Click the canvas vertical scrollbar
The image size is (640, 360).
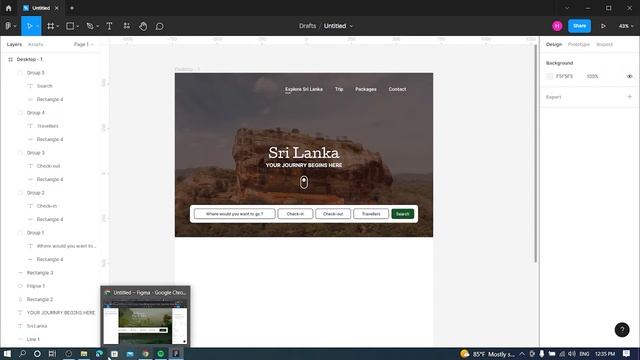[536, 153]
